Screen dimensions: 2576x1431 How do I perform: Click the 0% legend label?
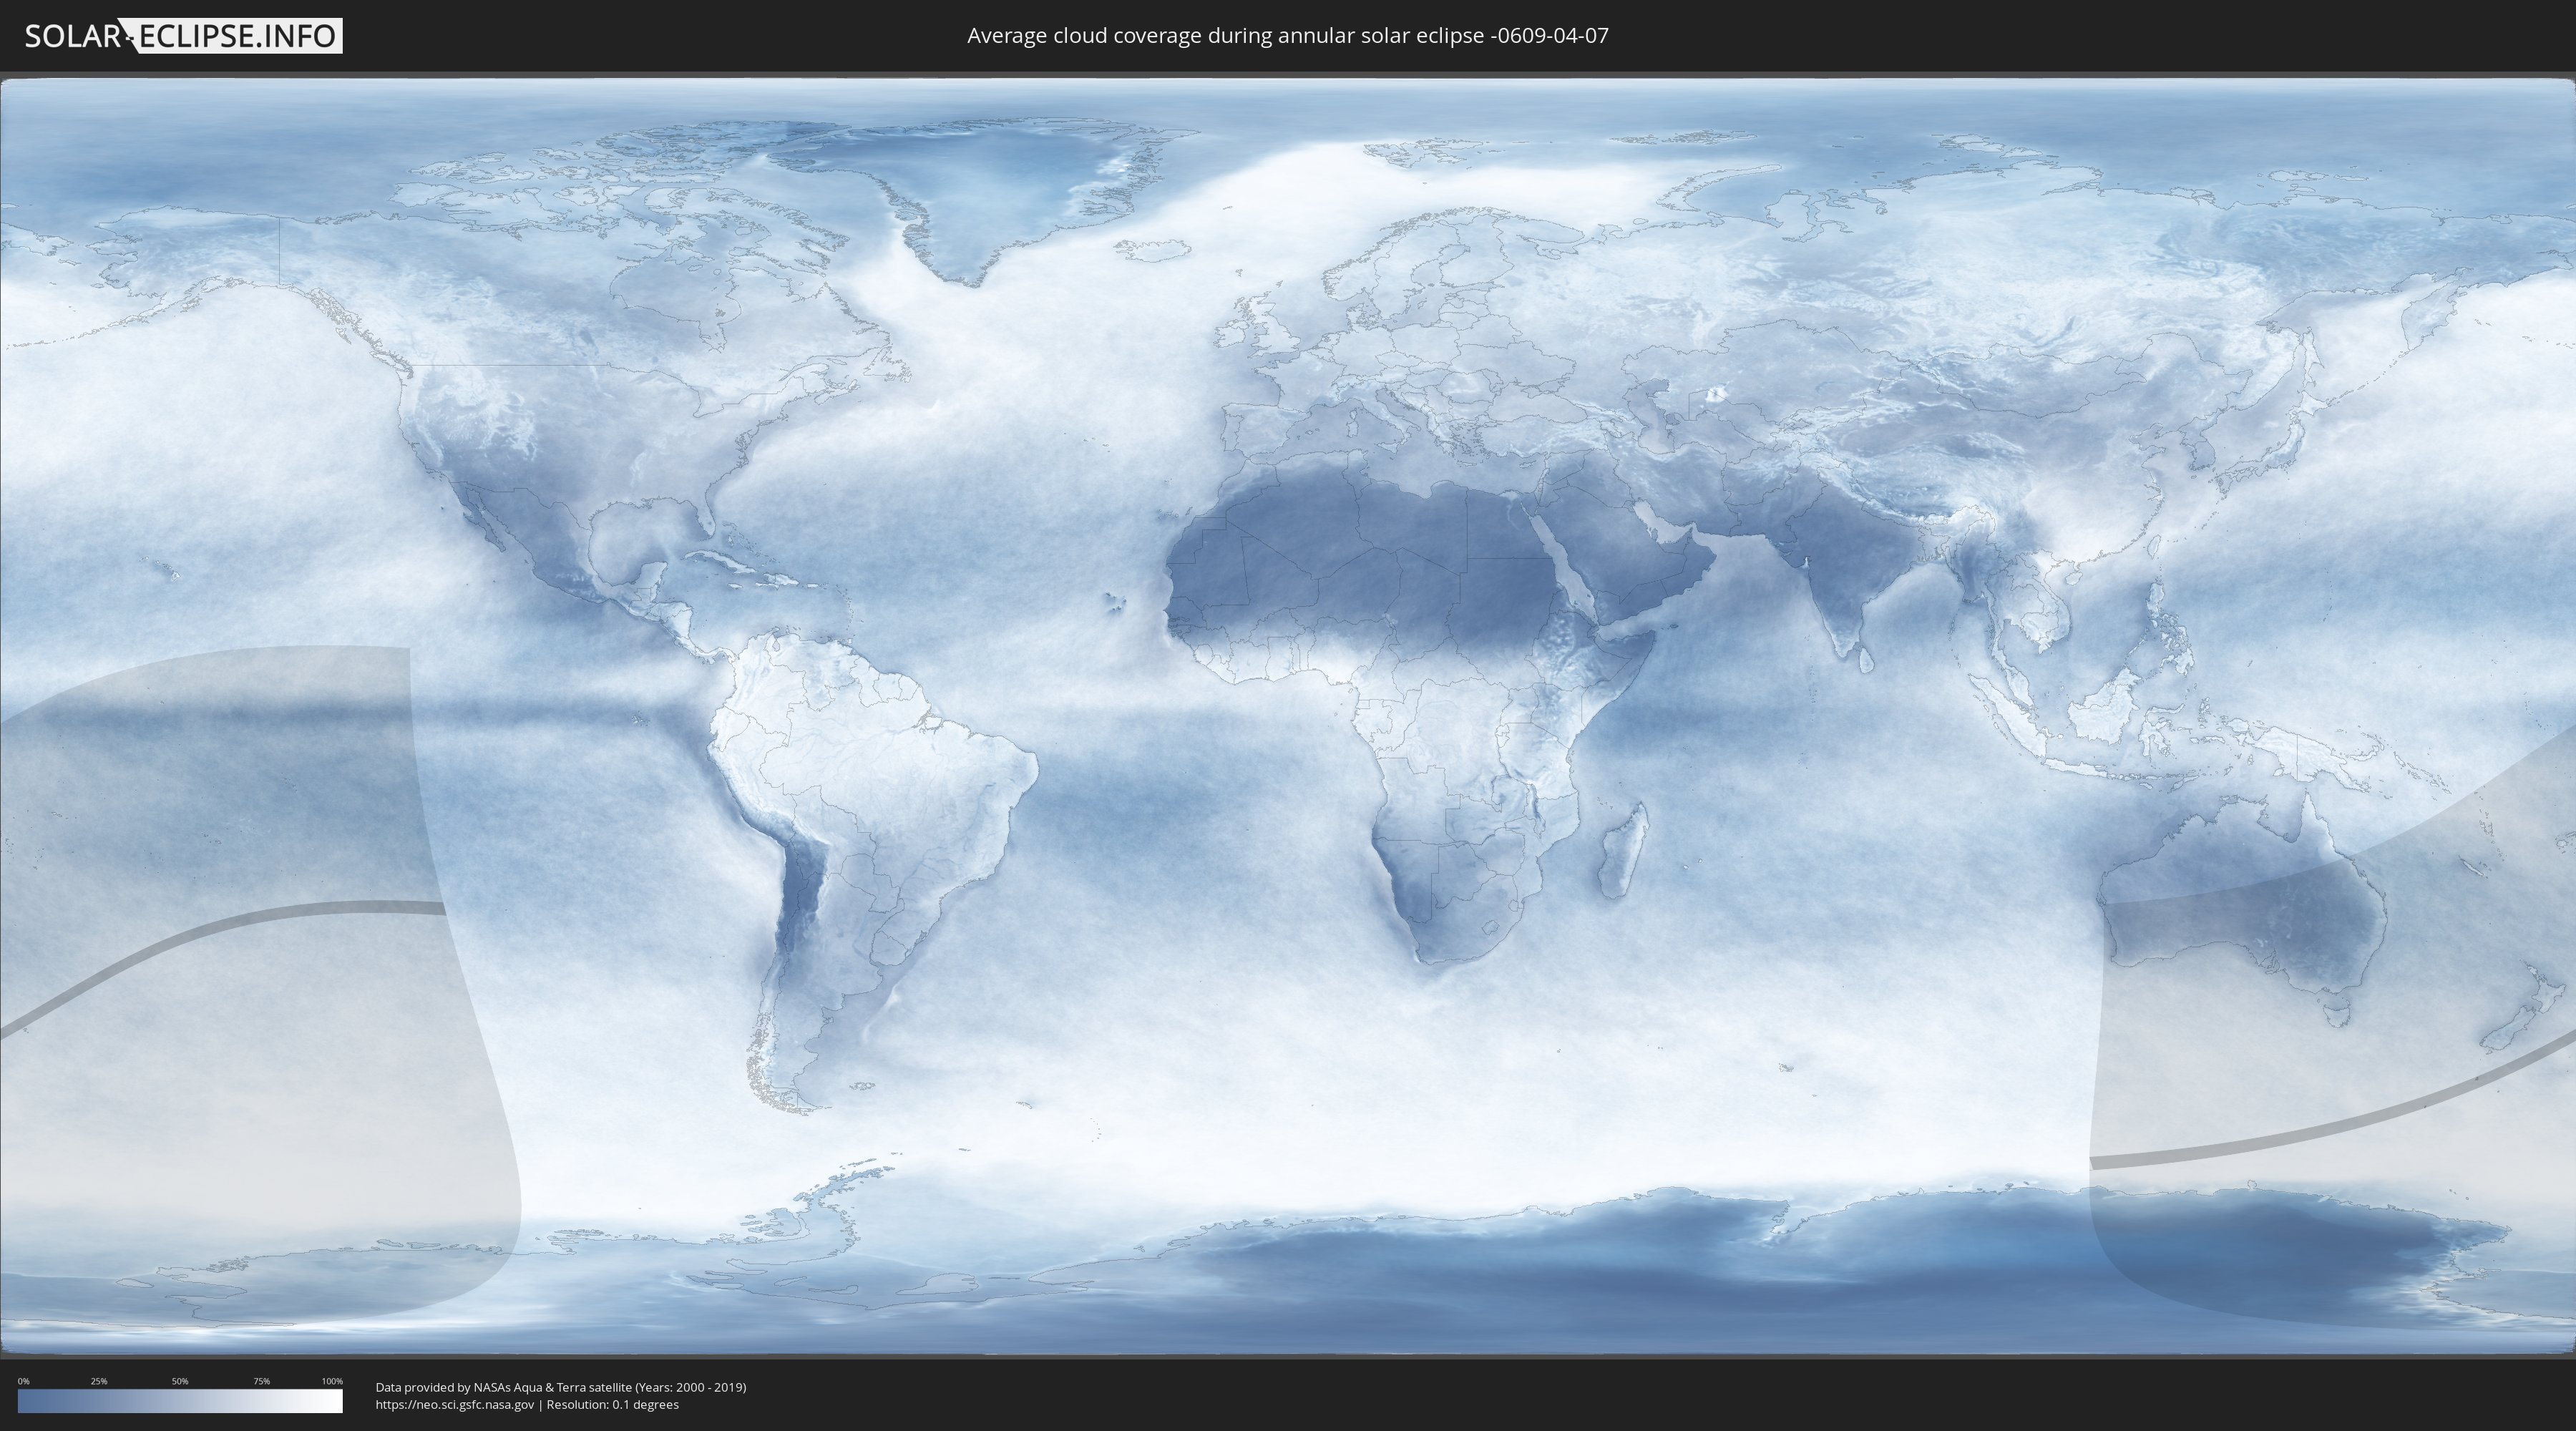(x=23, y=1381)
